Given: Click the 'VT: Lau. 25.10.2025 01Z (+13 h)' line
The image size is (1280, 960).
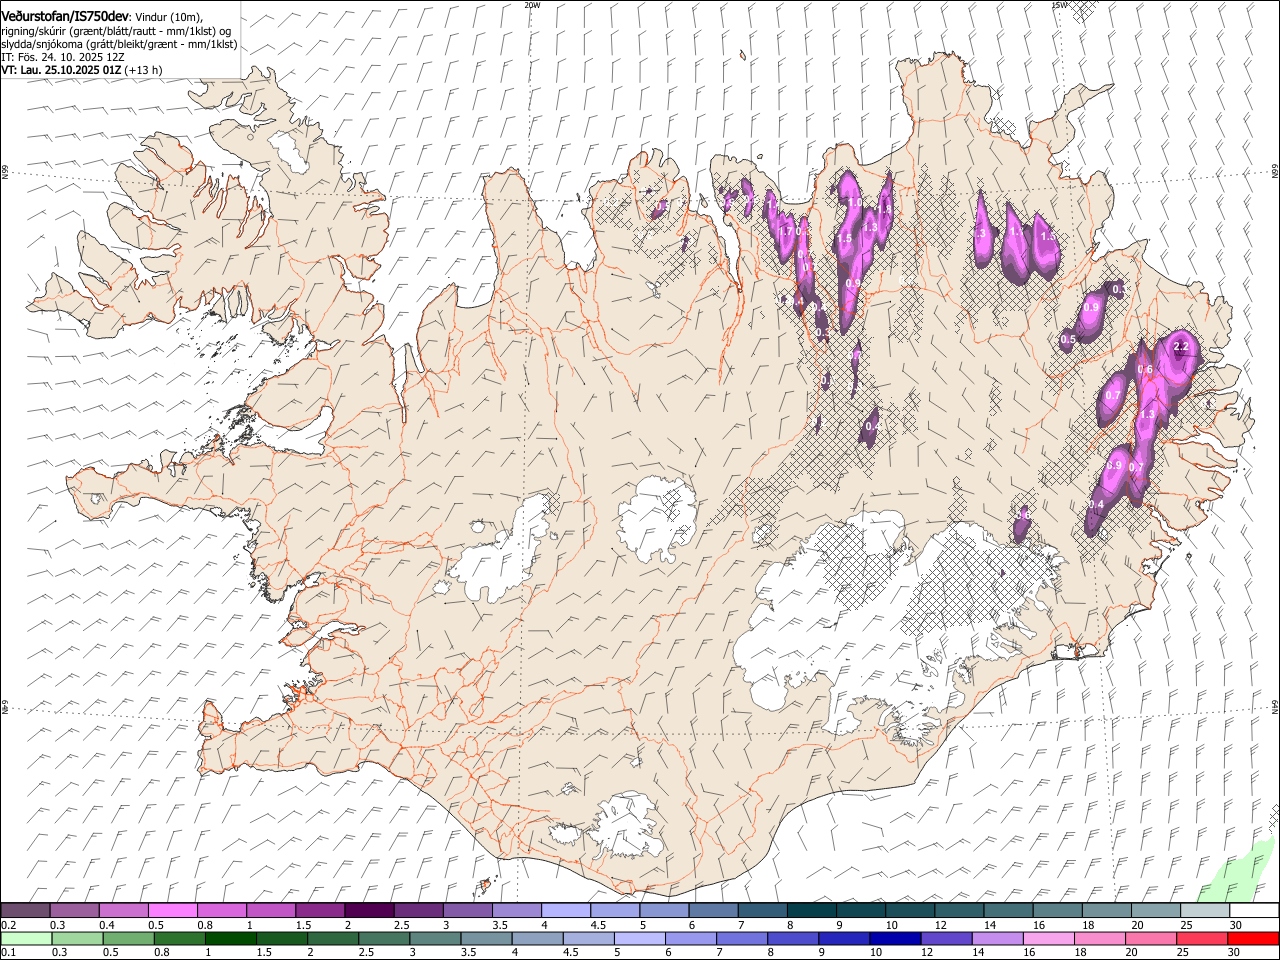Looking at the screenshot, I should tap(82, 70).
